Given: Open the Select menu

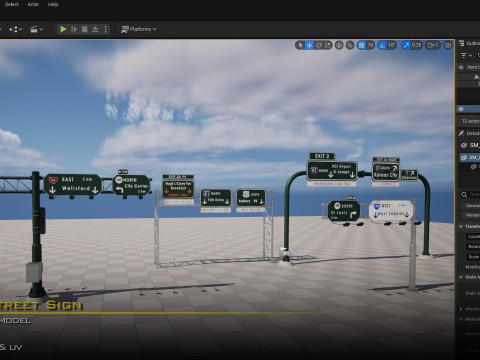Looking at the screenshot, I should (x=12, y=4).
